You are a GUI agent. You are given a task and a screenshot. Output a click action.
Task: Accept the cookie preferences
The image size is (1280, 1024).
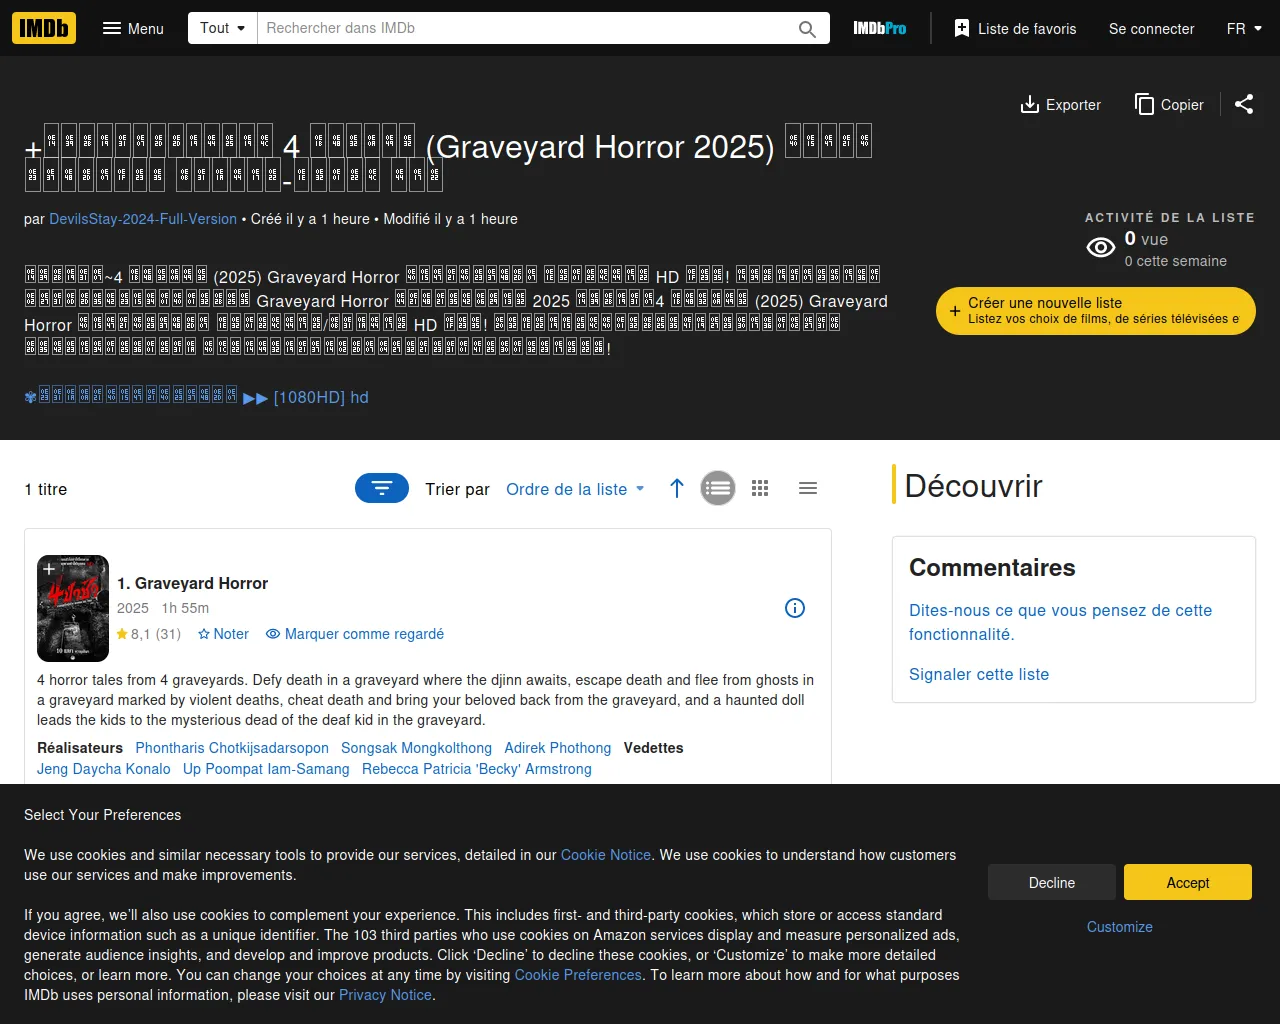point(1187,882)
